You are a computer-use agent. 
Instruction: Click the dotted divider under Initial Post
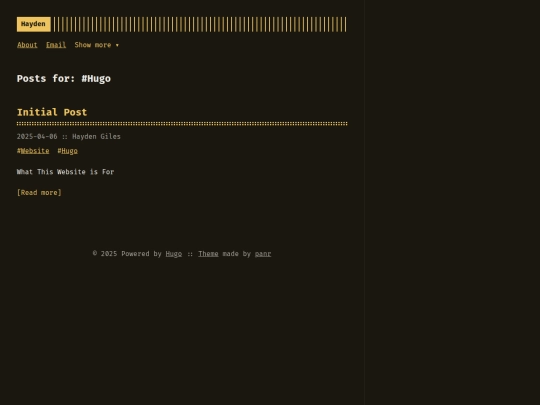pyautogui.click(x=182, y=124)
